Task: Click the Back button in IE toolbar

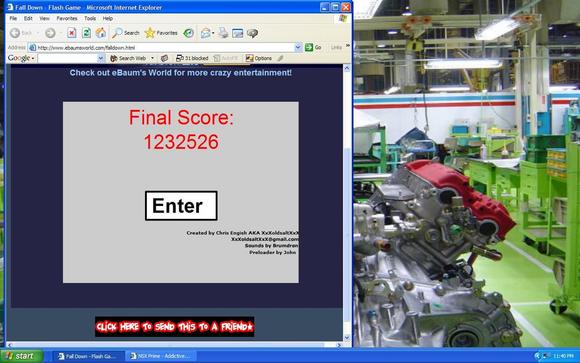Action: click(x=21, y=33)
